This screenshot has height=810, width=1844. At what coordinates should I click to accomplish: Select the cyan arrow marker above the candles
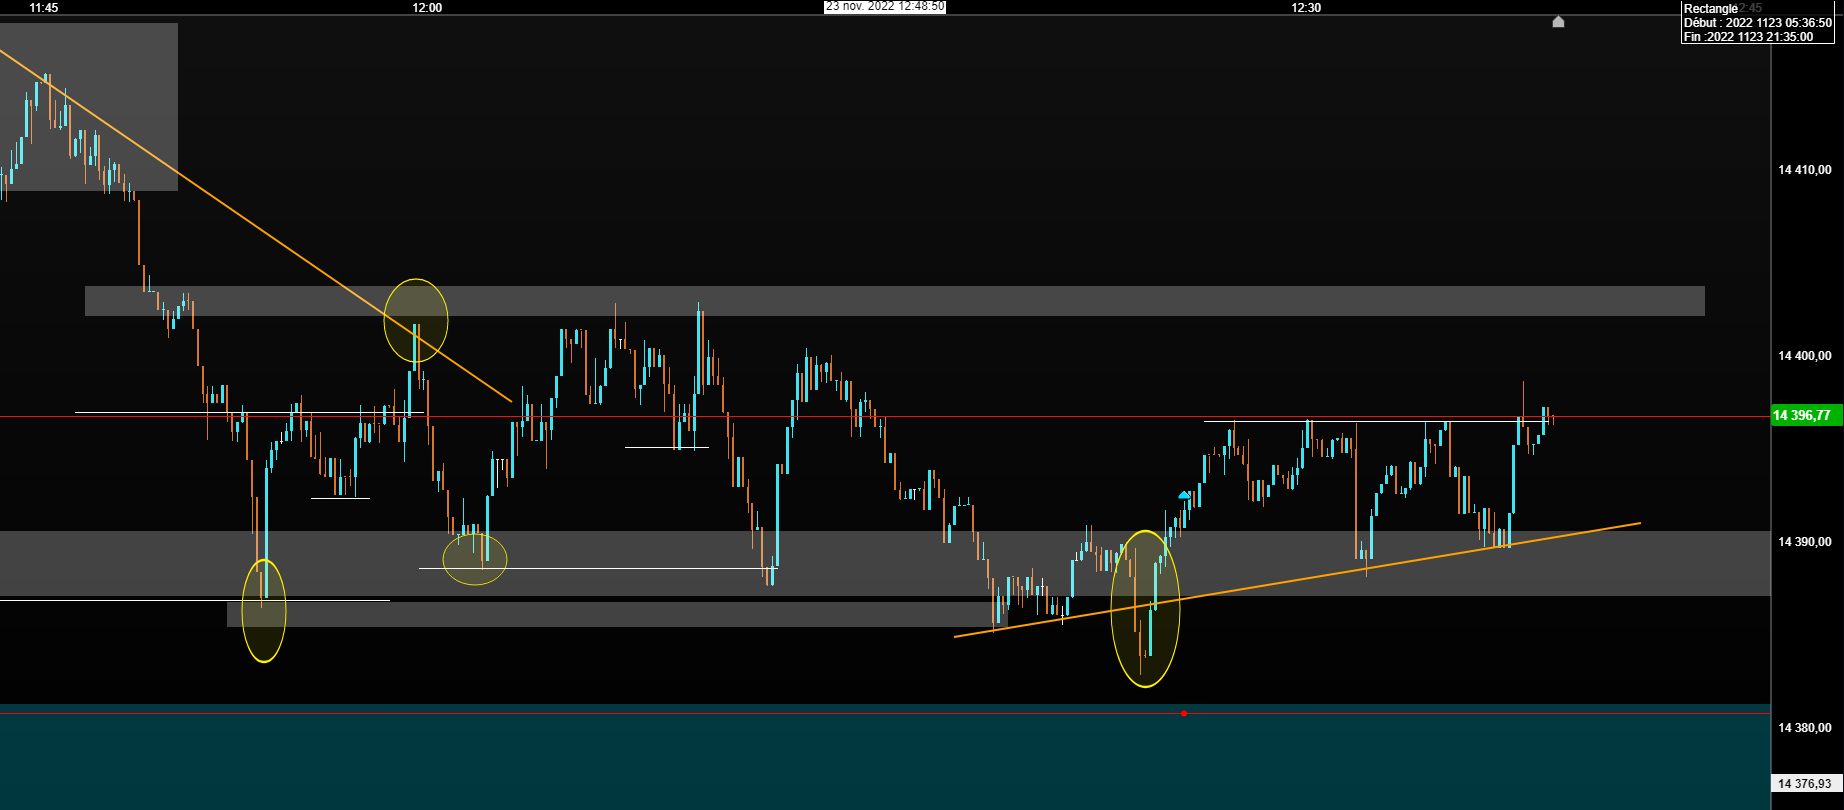tap(1185, 495)
